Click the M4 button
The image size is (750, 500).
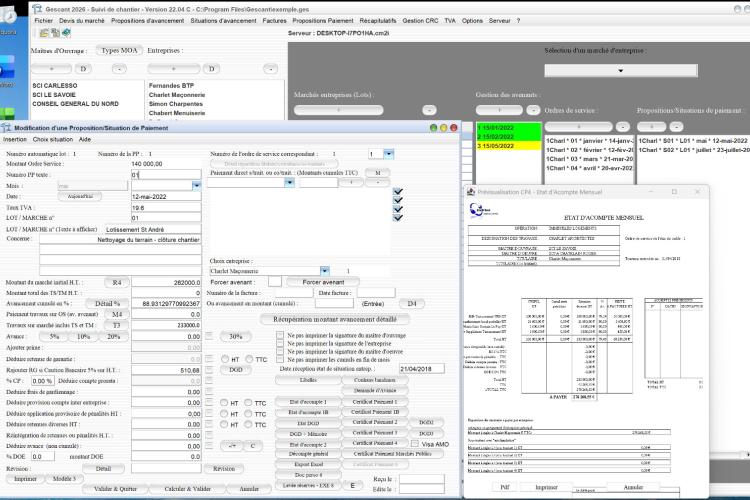point(117,314)
